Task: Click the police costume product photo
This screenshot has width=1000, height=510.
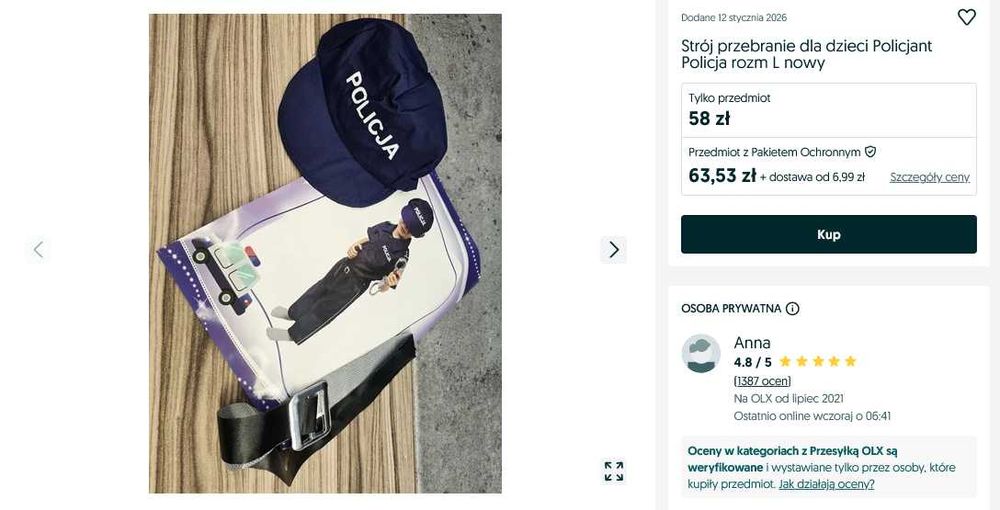Action: pos(325,253)
